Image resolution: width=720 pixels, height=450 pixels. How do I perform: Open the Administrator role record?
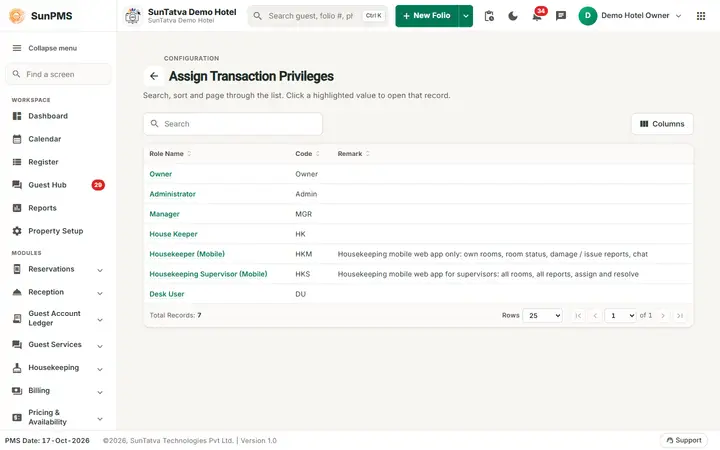(x=172, y=194)
